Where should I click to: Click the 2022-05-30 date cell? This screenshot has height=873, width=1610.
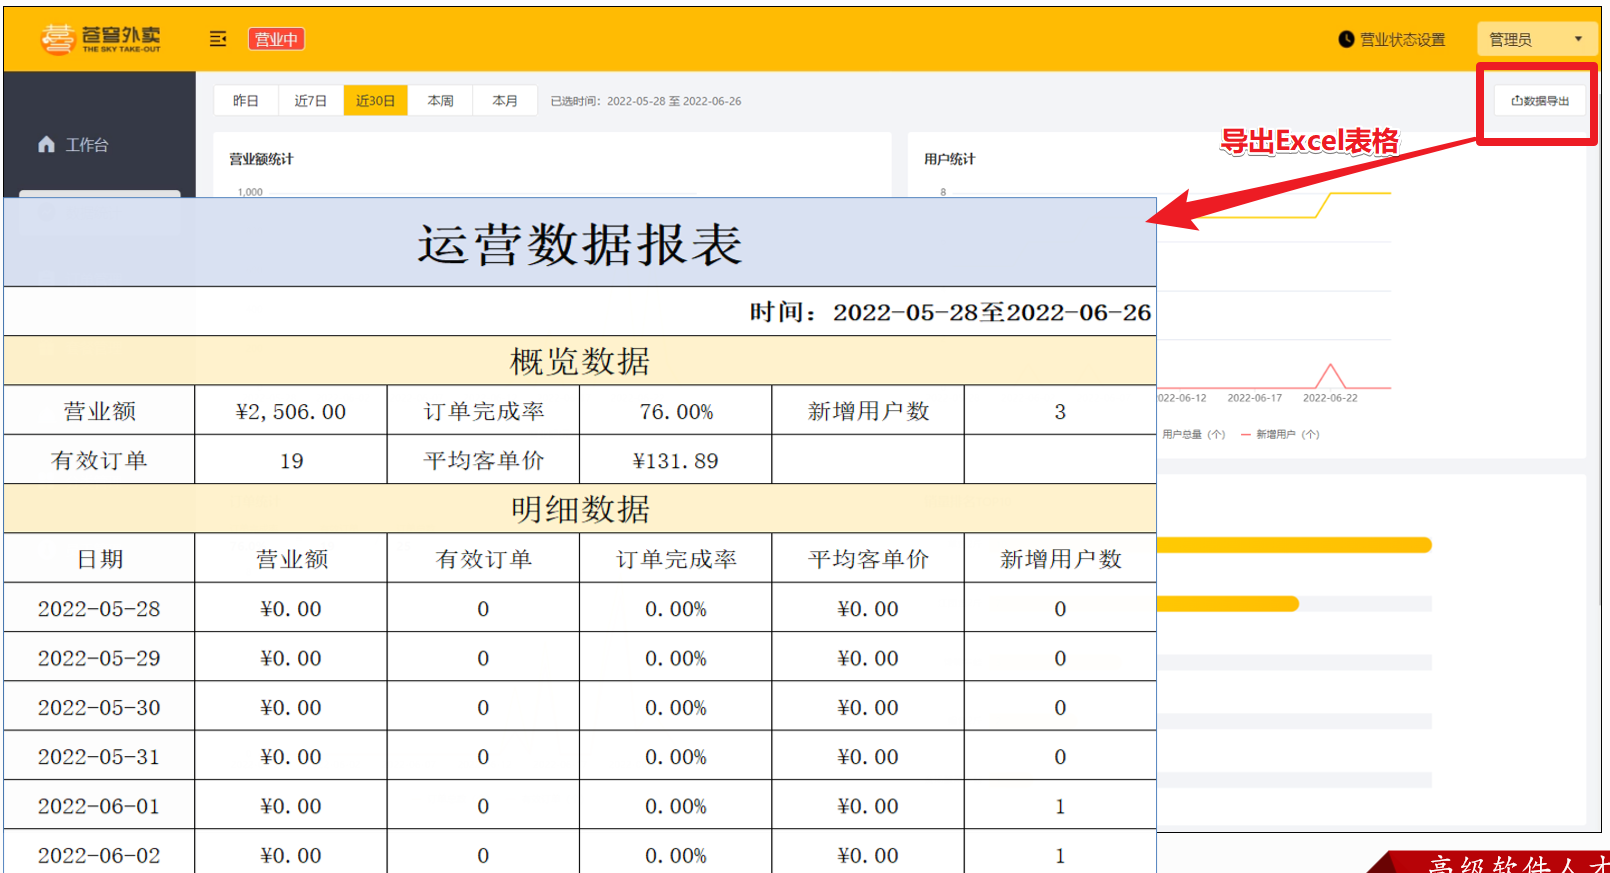[x=99, y=706]
